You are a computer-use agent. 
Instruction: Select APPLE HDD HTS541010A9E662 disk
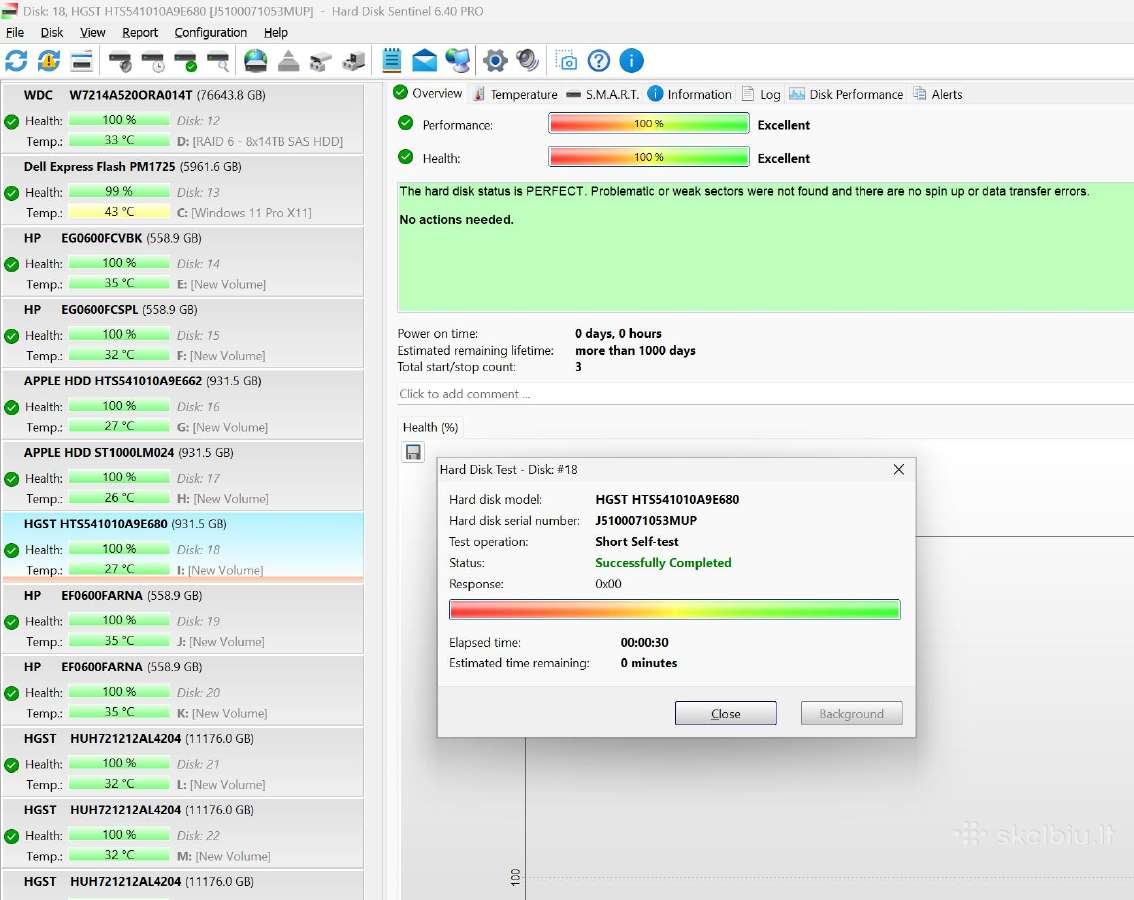[182, 404]
